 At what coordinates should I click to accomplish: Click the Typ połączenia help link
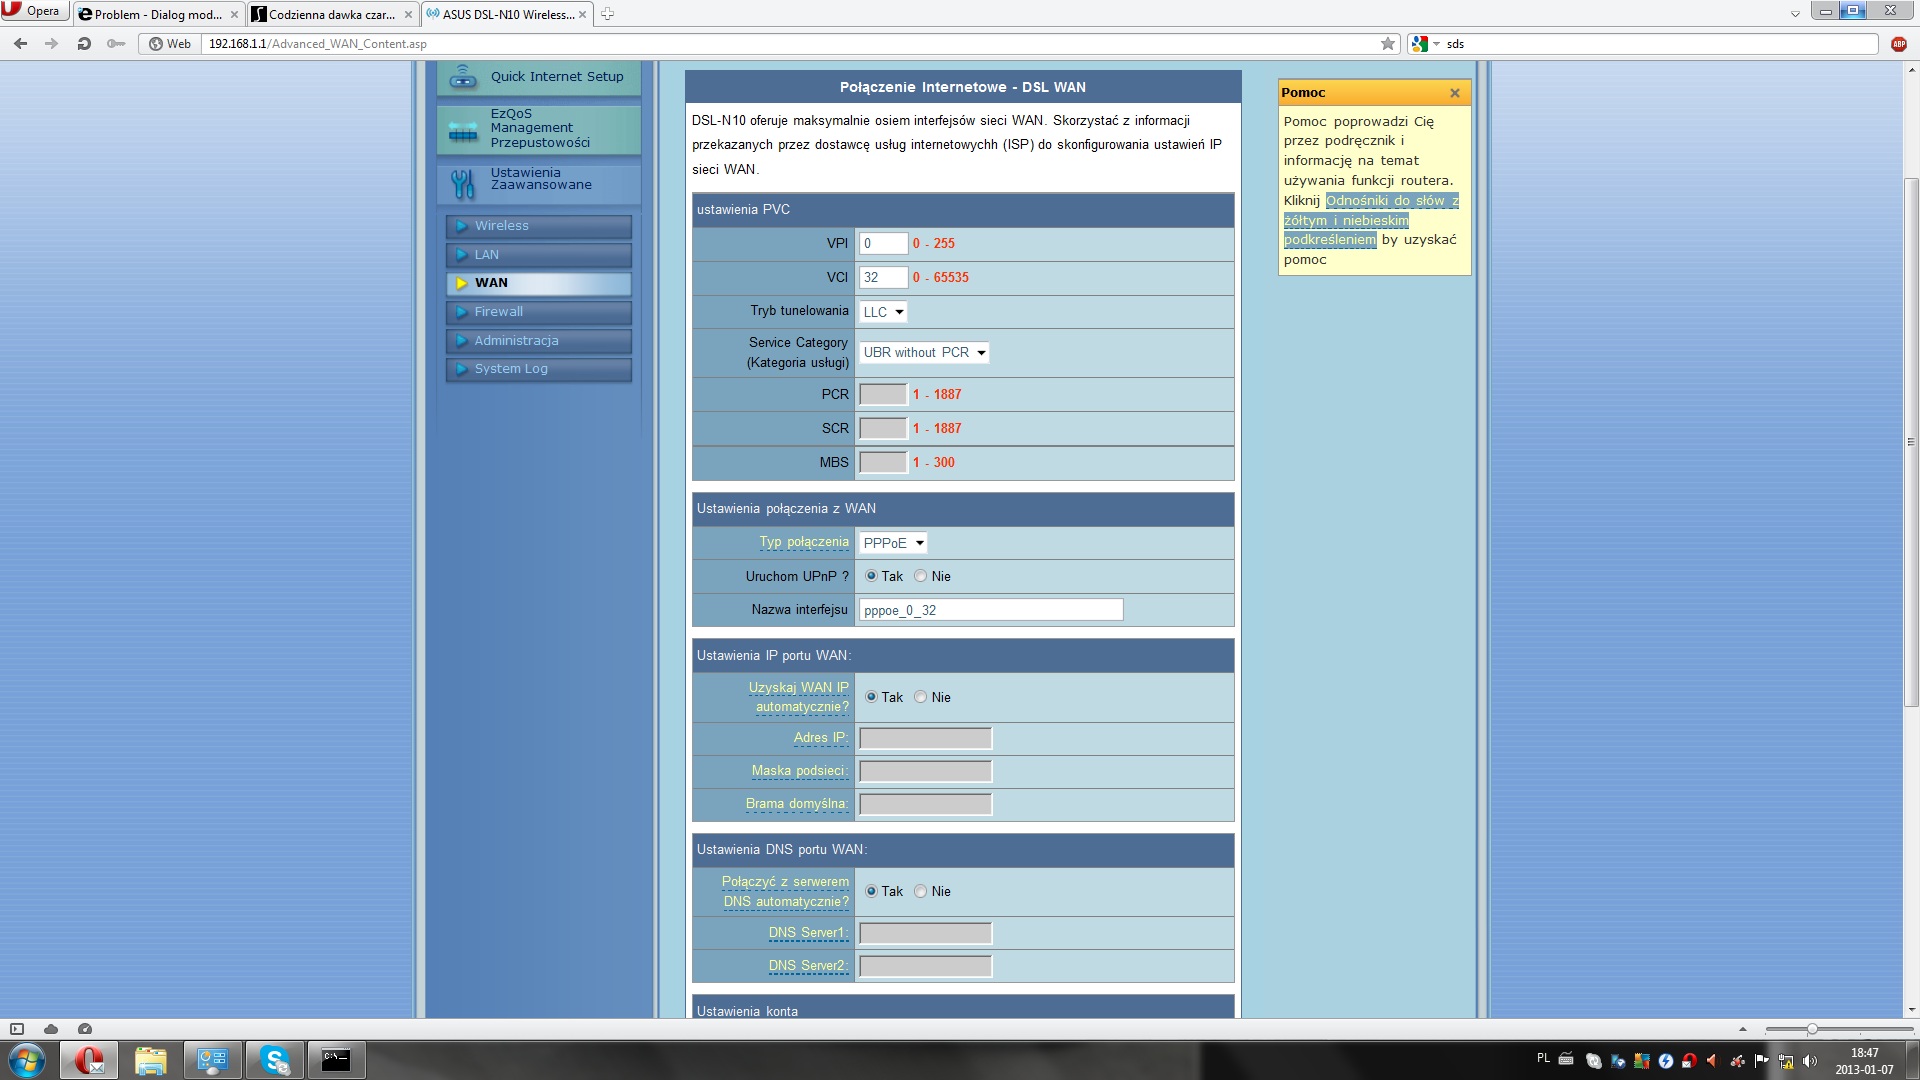click(x=803, y=542)
